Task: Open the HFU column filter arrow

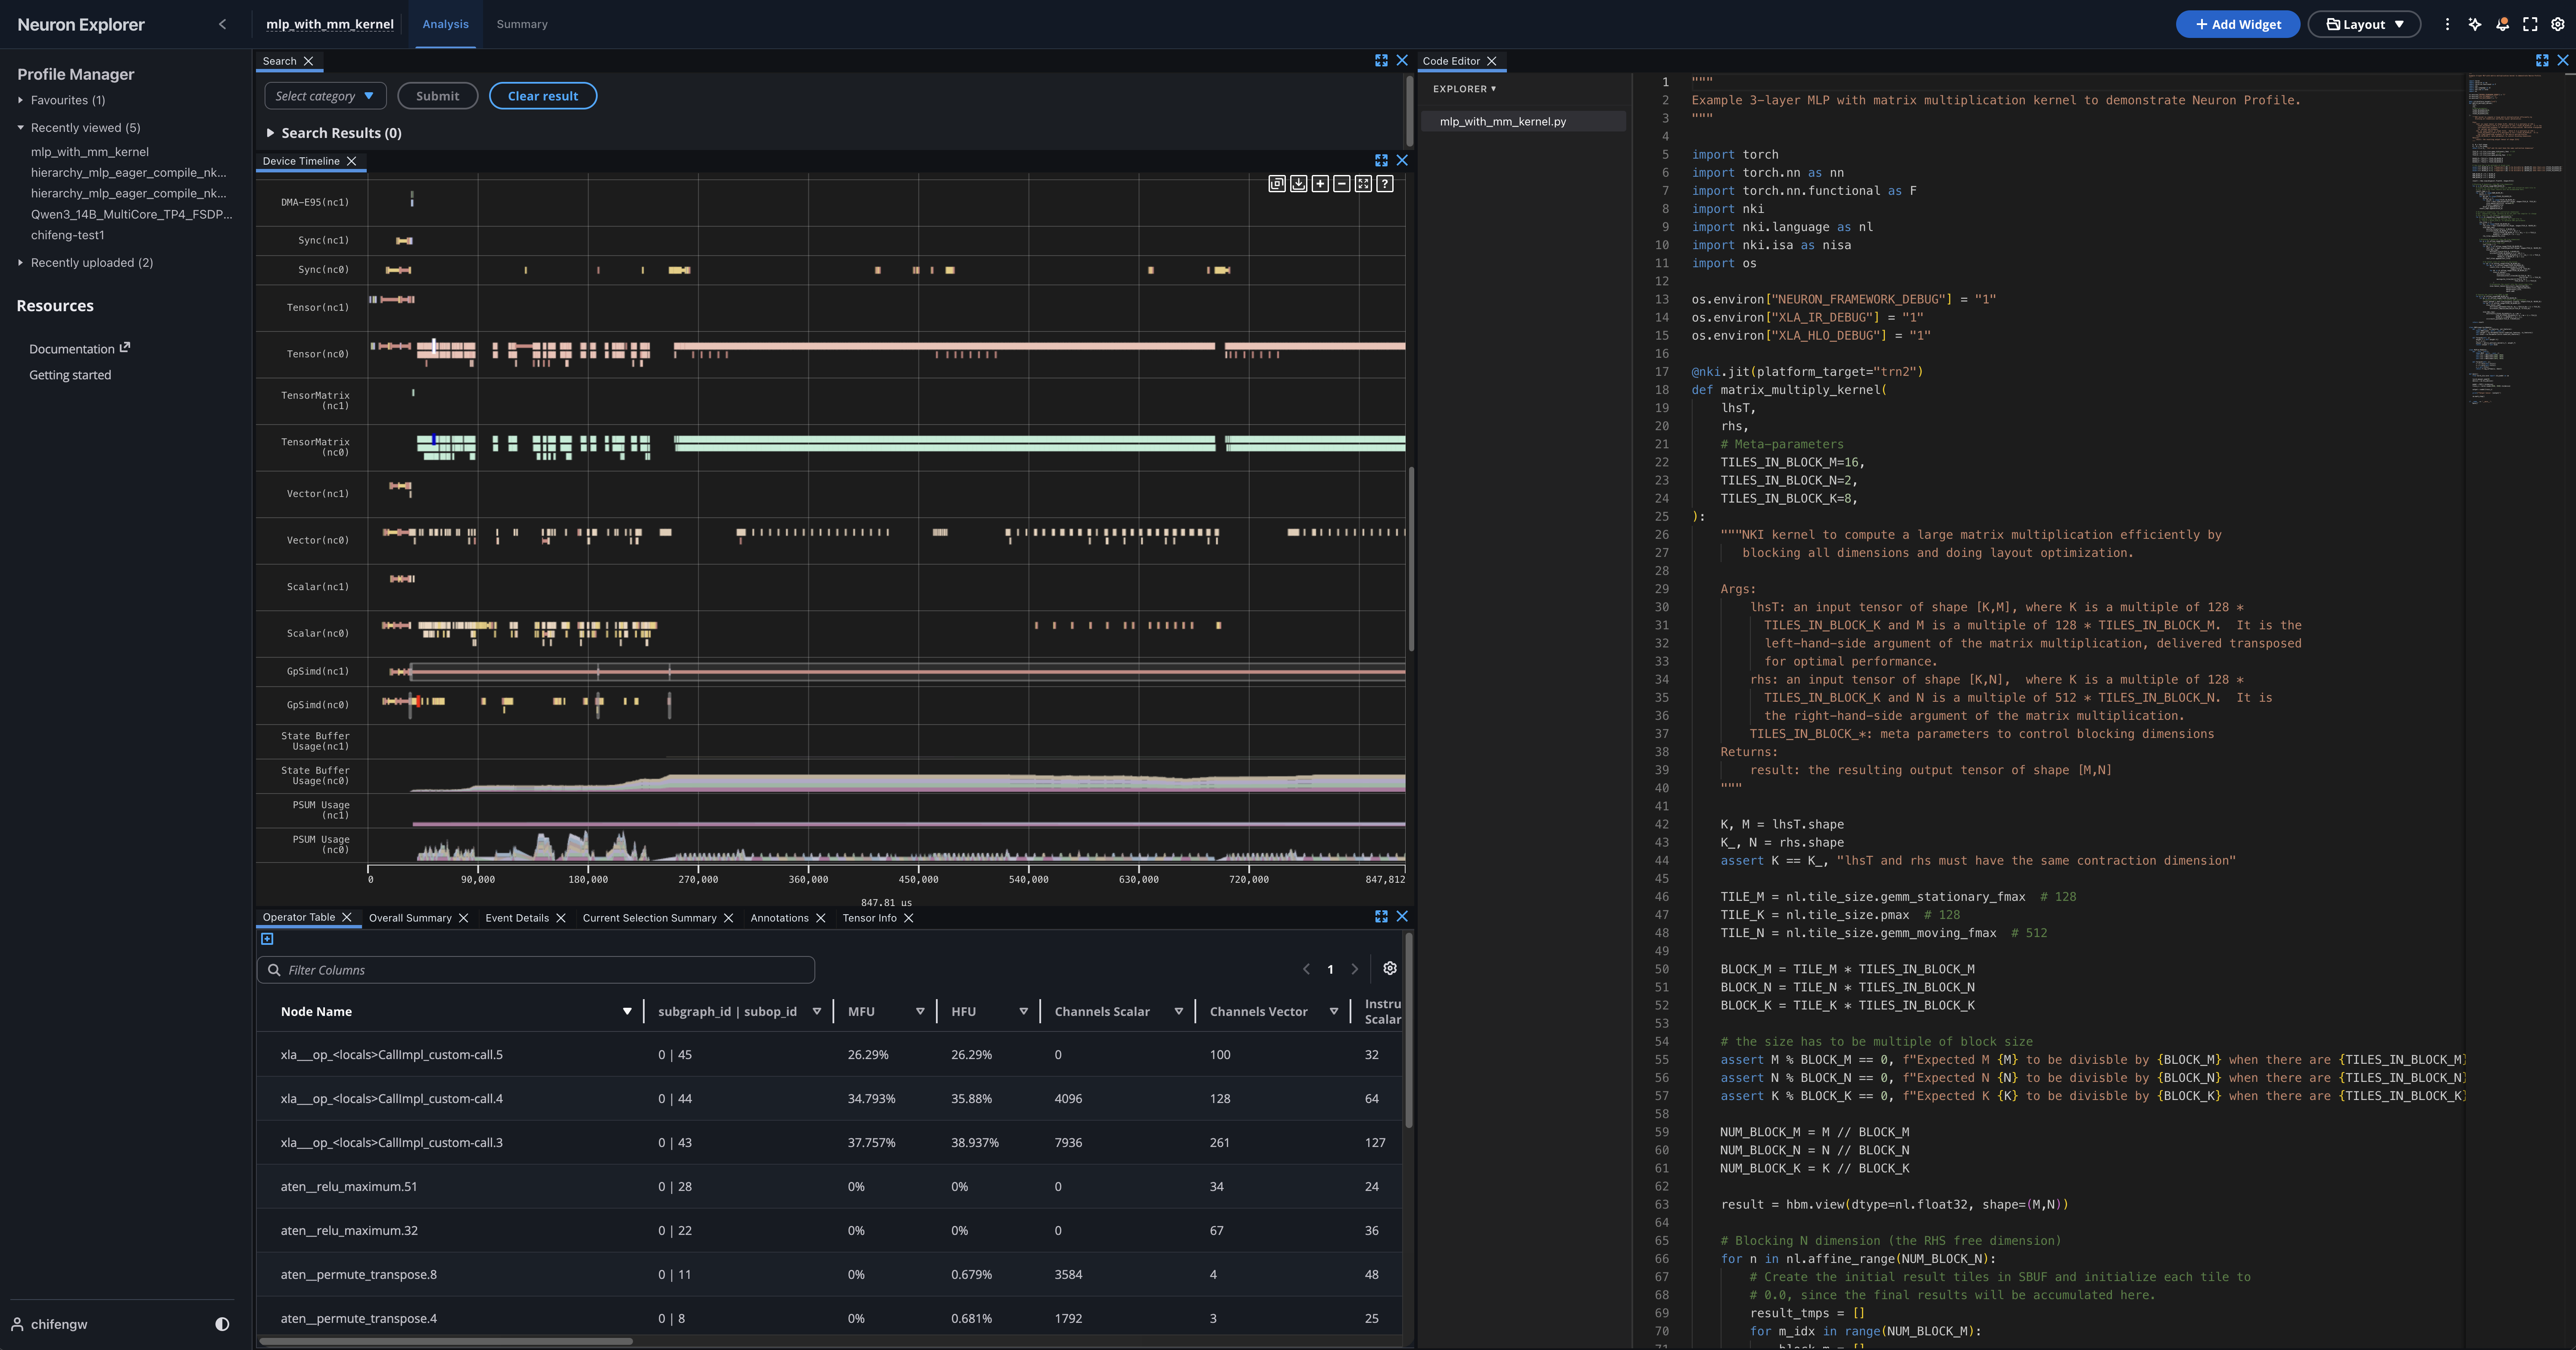Action: tap(1023, 1011)
